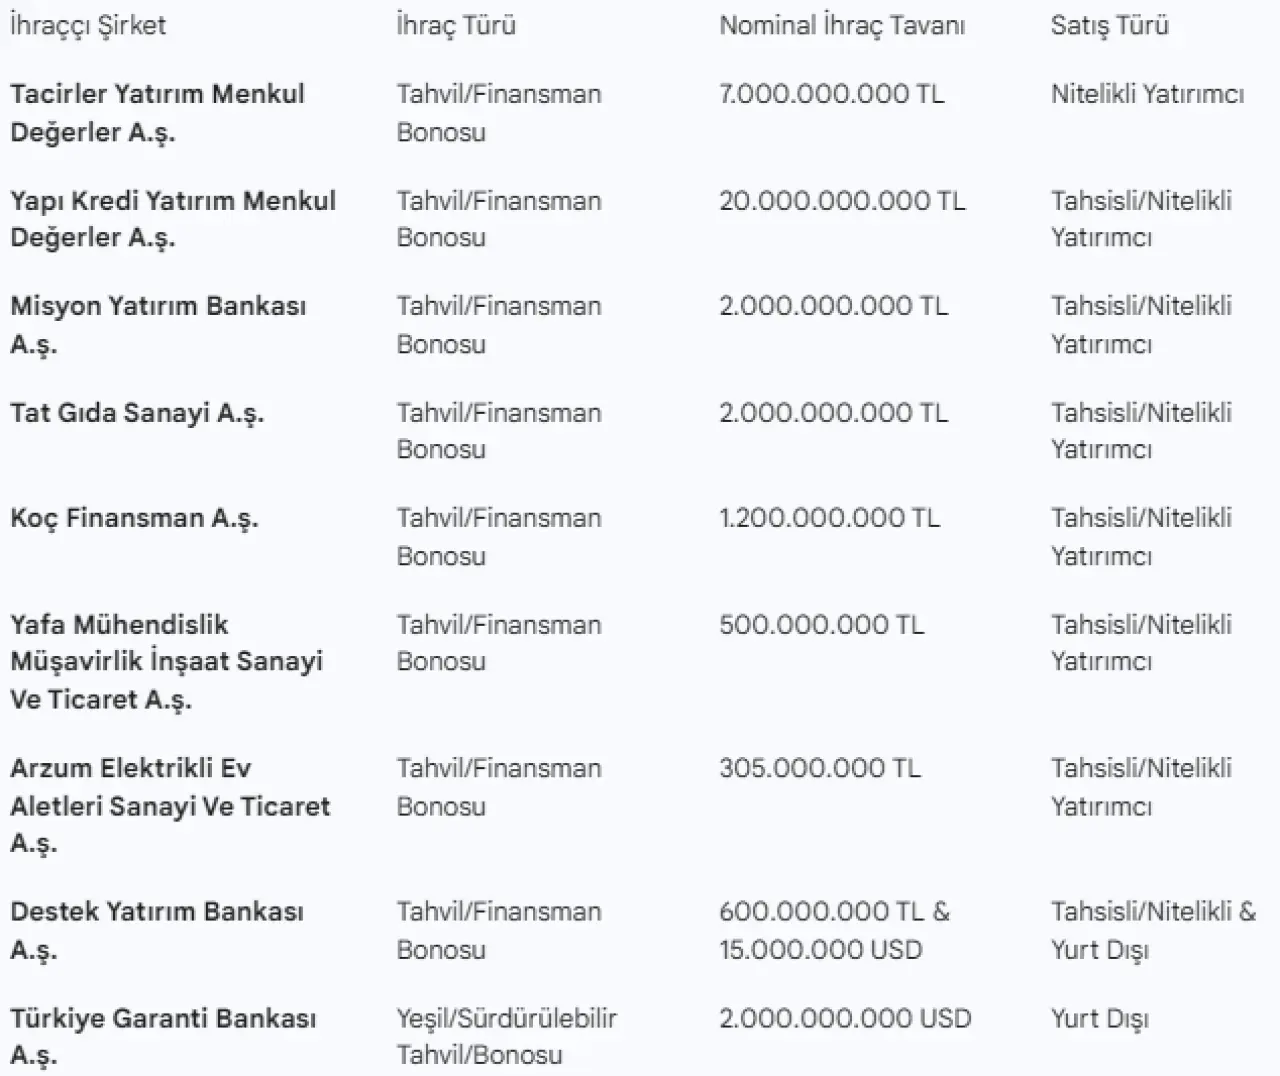Click Yafa Mühendislik Müşavirlik İnşaat company name

pyautogui.click(x=166, y=661)
